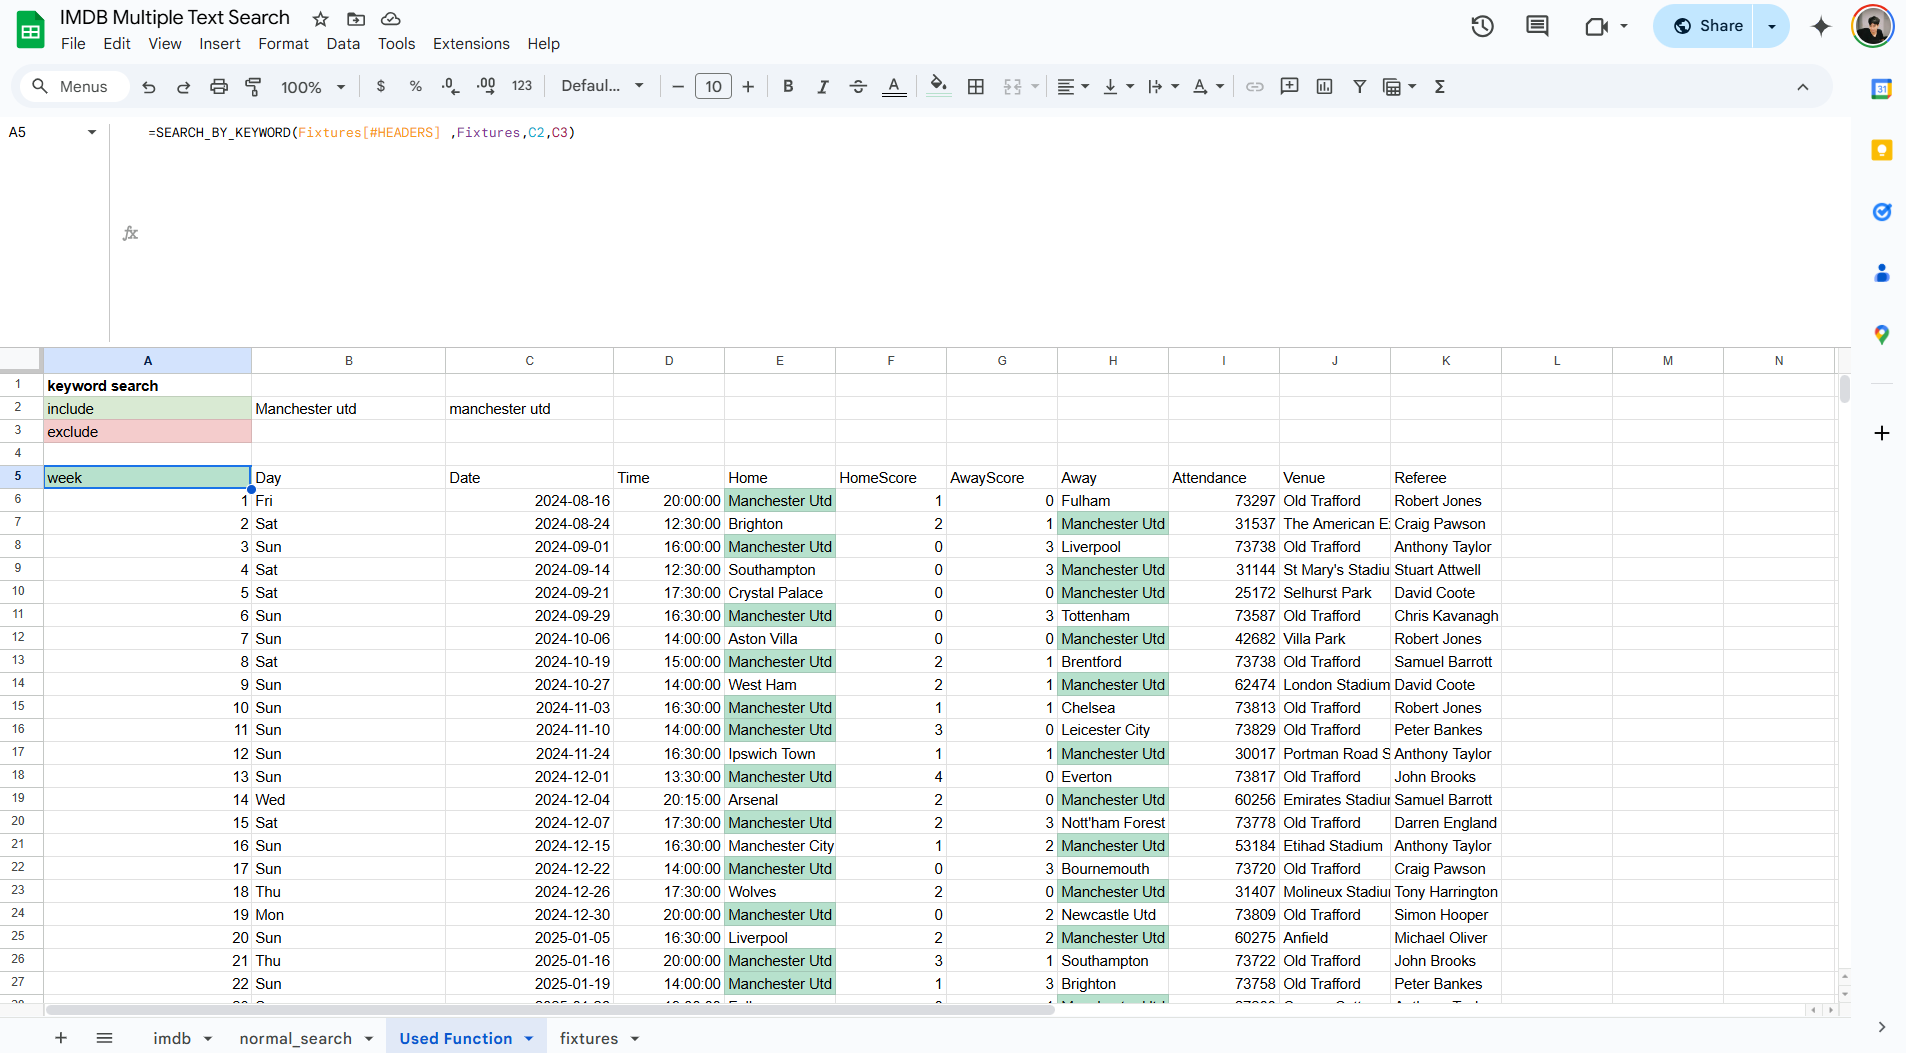The height and width of the screenshot is (1053, 1906).
Task: Open Gemini sparkle icon
Action: [x=1821, y=27]
